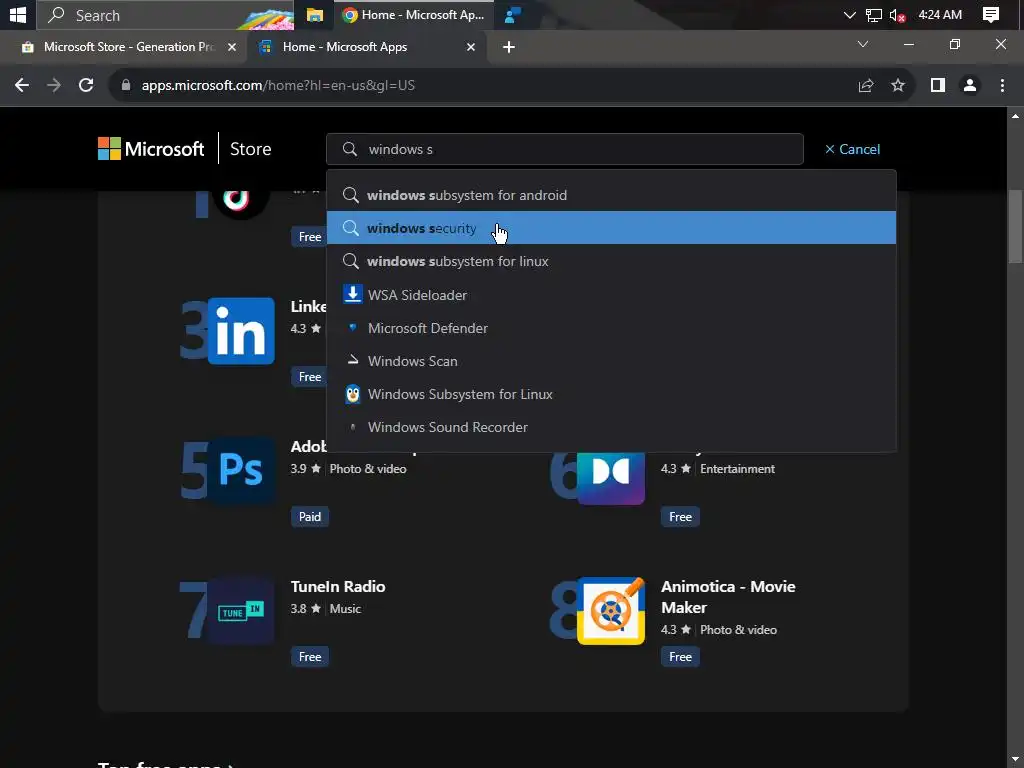
Task: Click the Free badge under LinkedIn
Action: [310, 377]
